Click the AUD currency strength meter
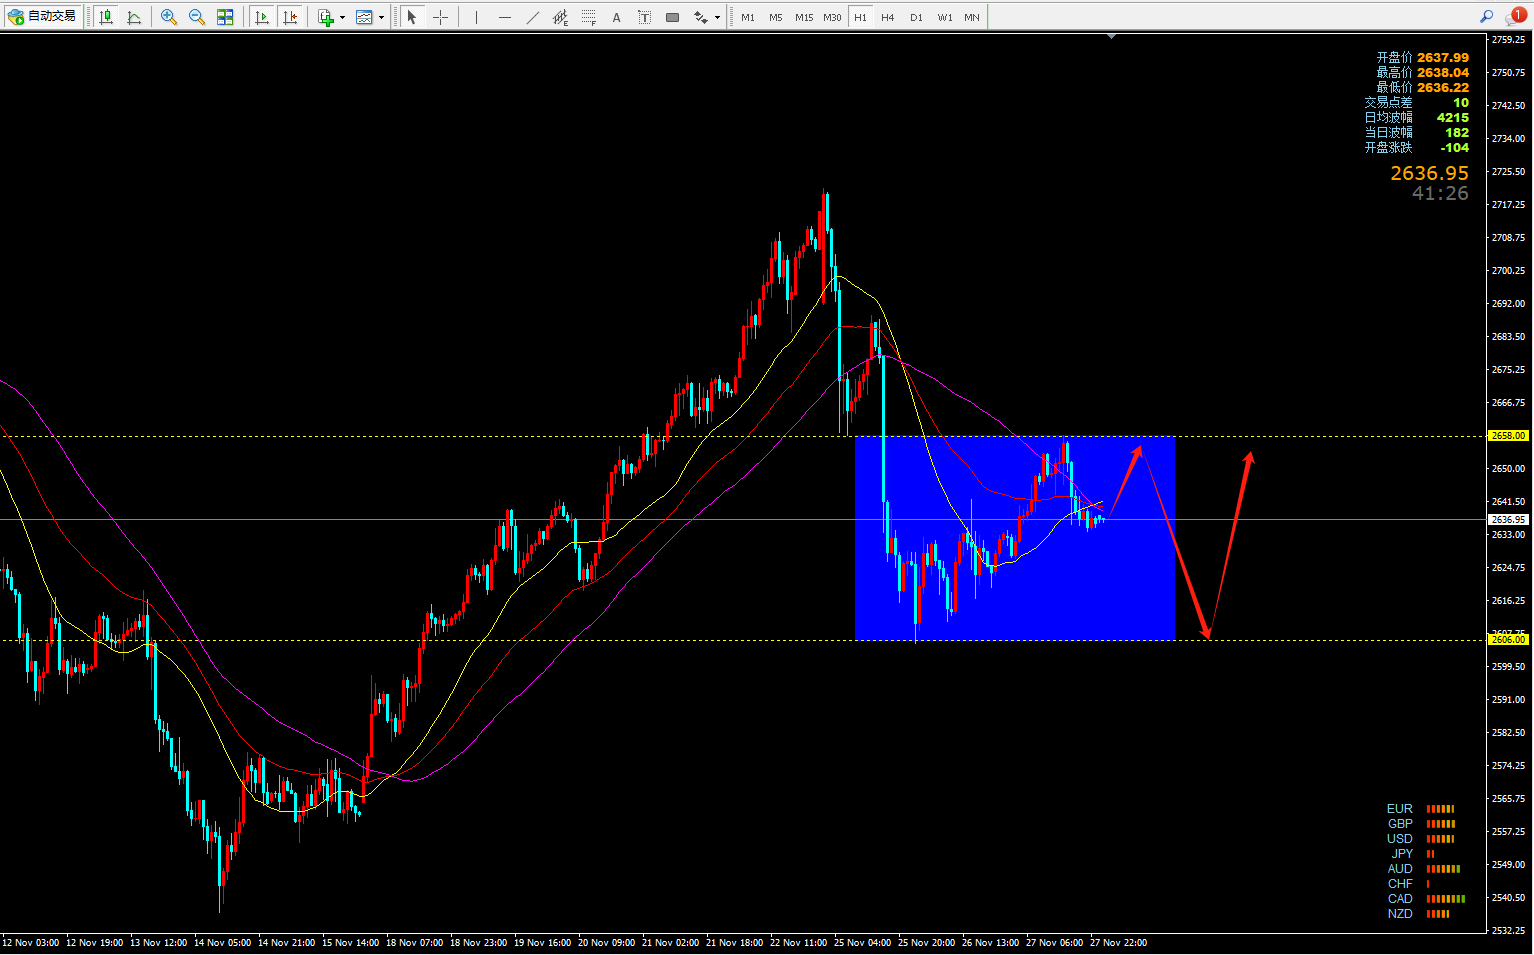This screenshot has width=1534, height=955. [x=1444, y=869]
